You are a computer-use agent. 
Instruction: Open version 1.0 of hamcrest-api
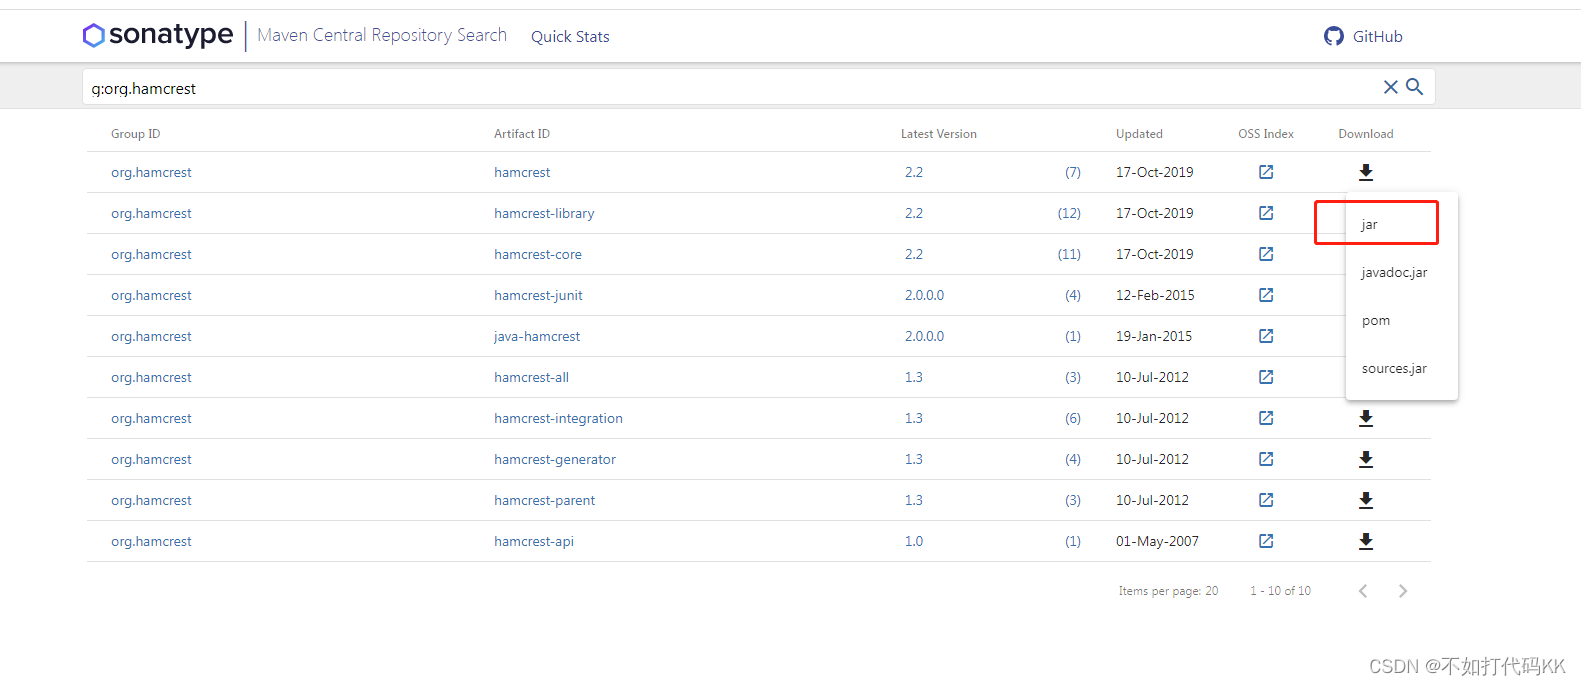(x=914, y=541)
